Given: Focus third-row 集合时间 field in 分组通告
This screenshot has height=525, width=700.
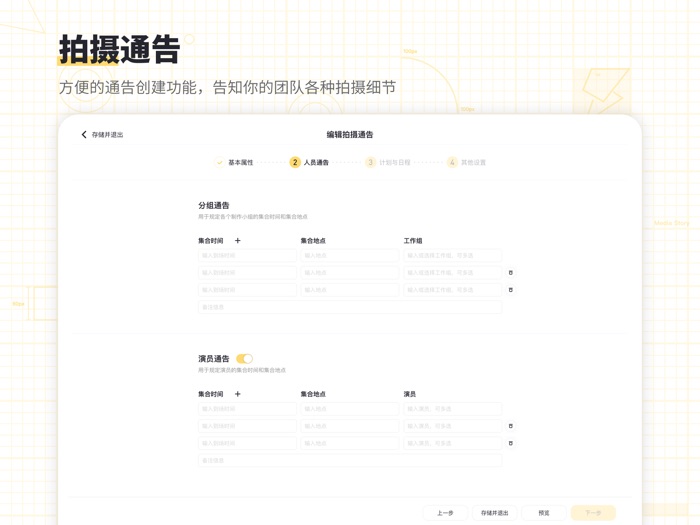Looking at the screenshot, I should tap(247, 290).
